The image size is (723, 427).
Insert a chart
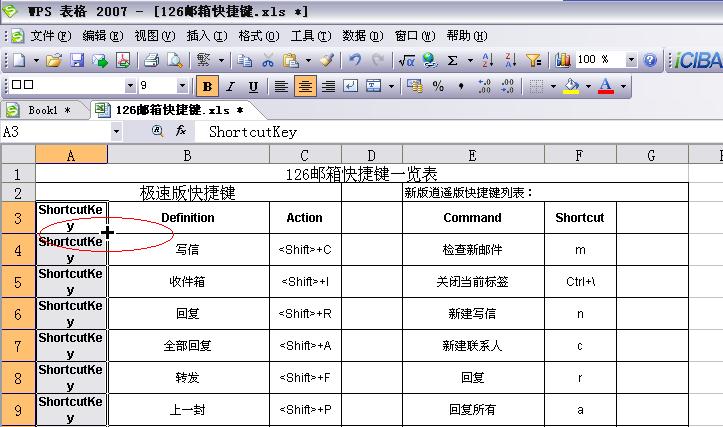pos(563,60)
